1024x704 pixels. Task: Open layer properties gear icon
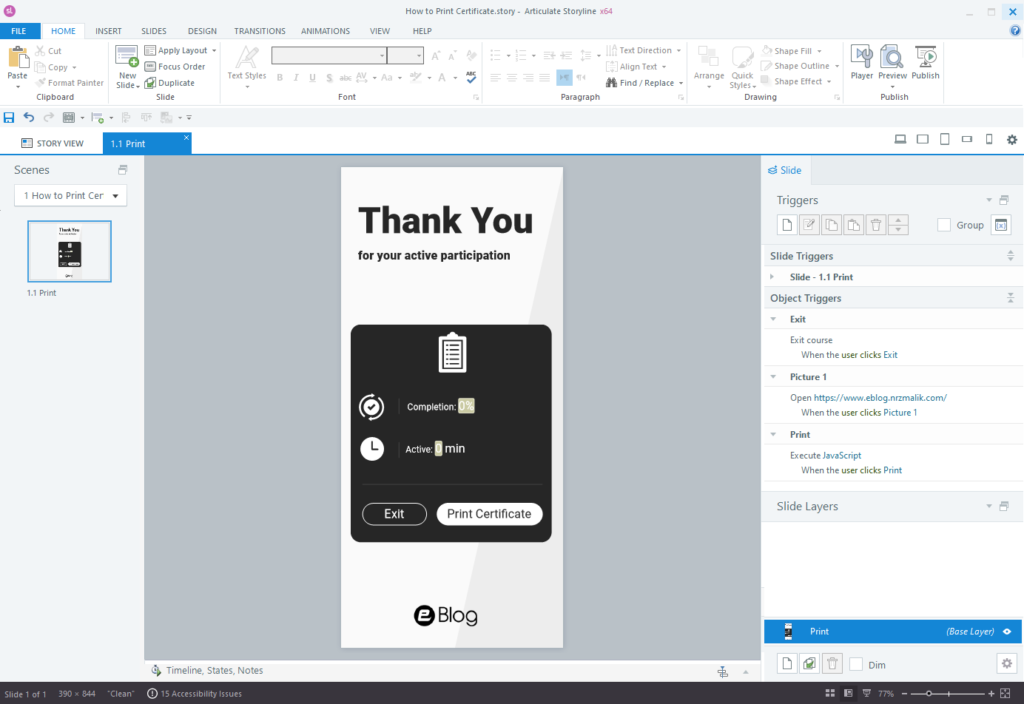point(1006,664)
